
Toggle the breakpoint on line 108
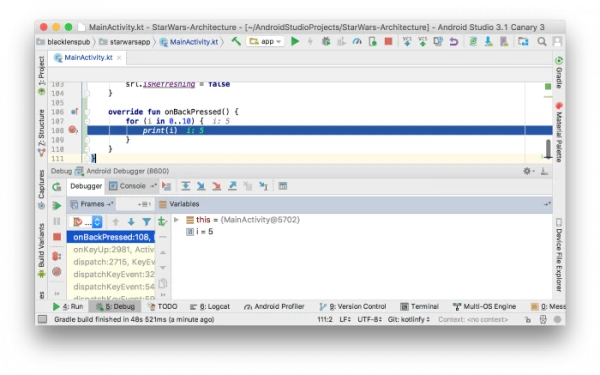(72, 130)
